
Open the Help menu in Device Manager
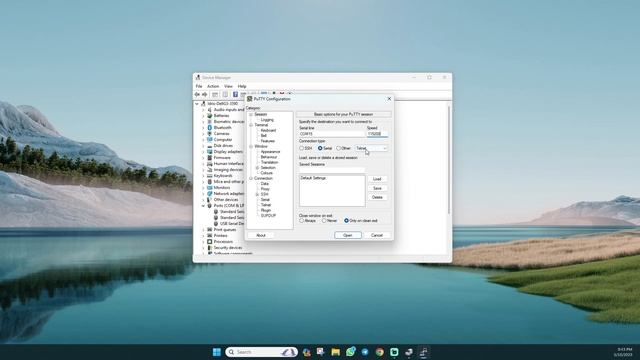(242, 86)
